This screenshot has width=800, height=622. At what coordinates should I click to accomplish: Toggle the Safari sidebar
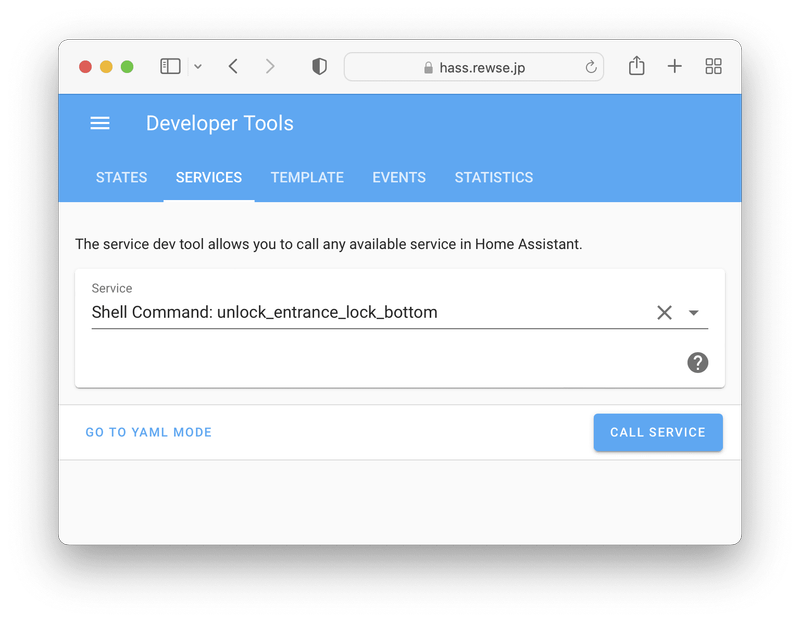[x=171, y=66]
